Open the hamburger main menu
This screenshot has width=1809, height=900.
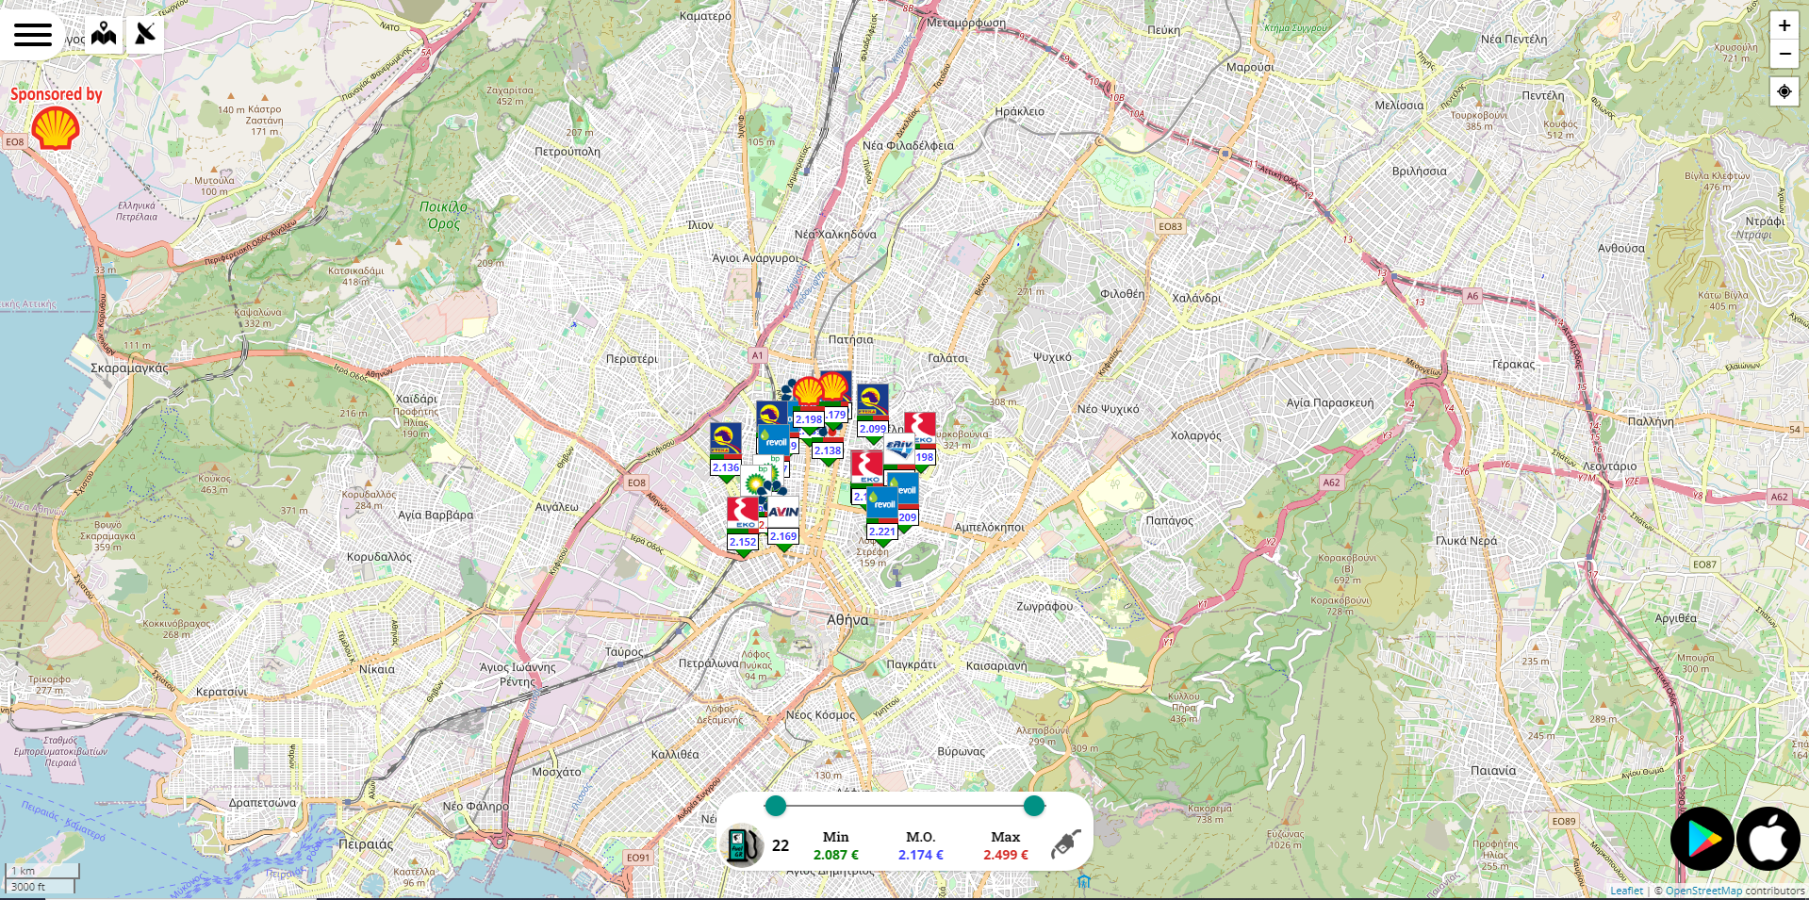click(x=32, y=34)
